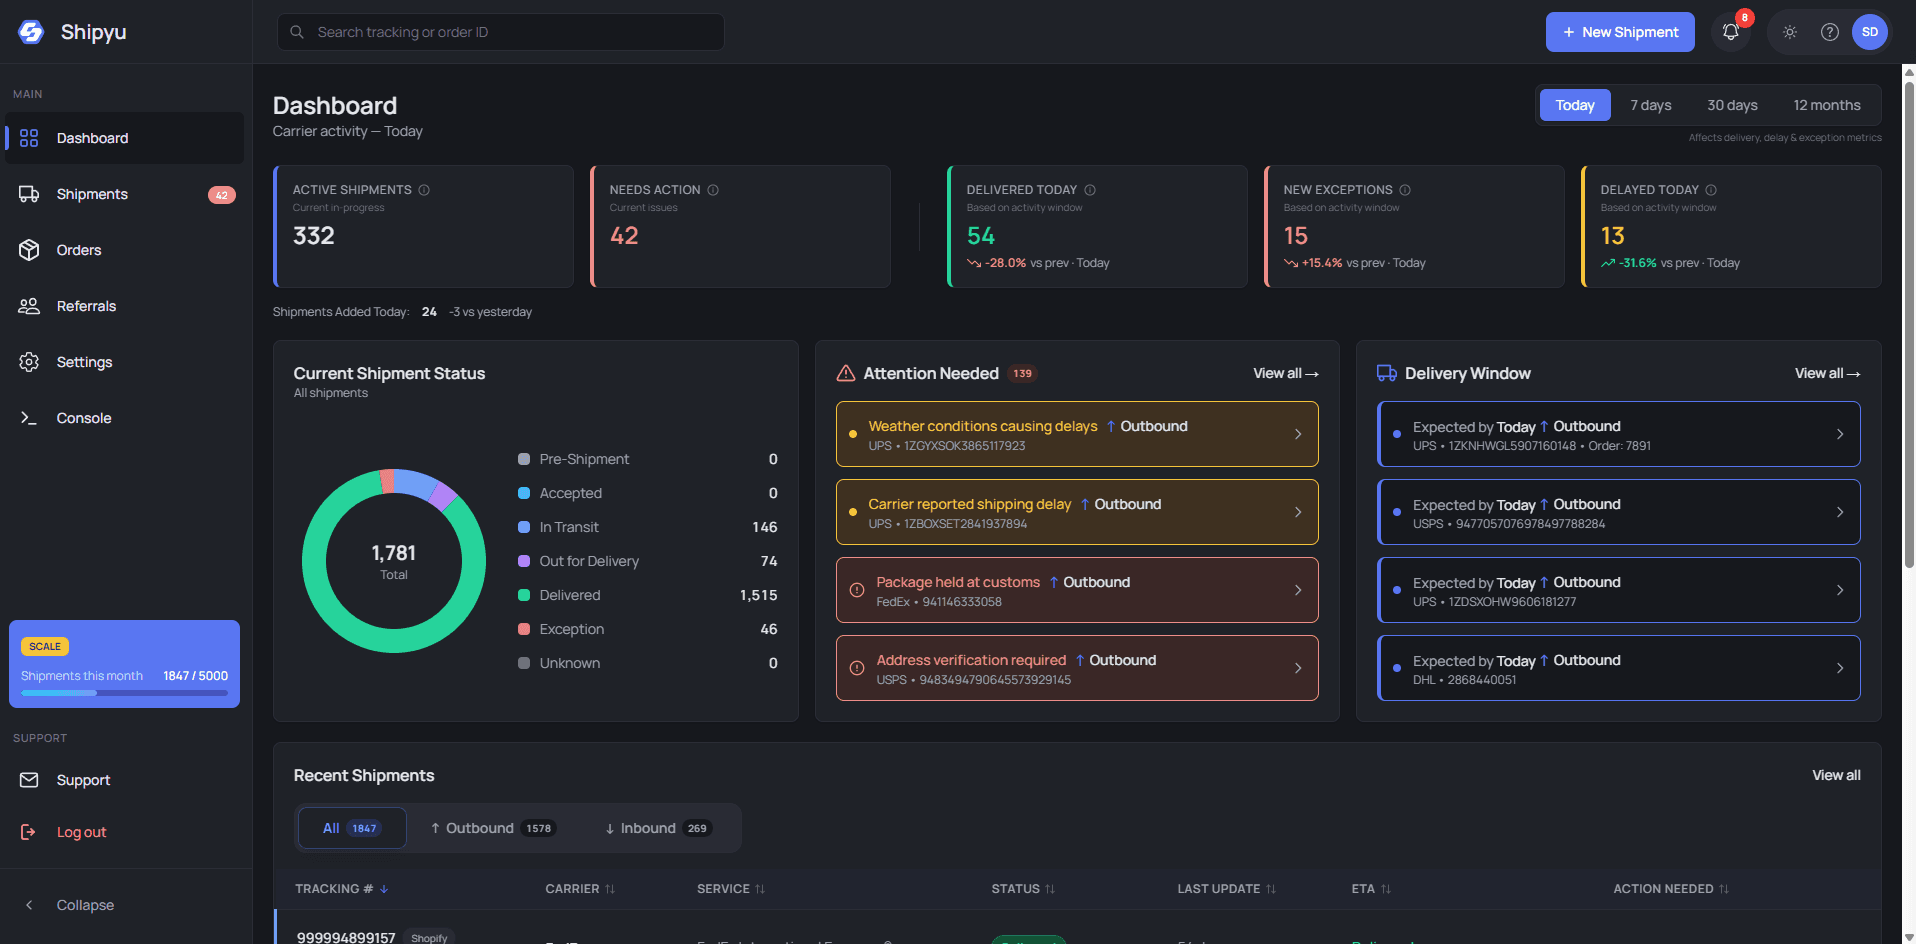Collapse the sidebar with chevron
Viewport: 1916px width, 944px height.
(x=29, y=905)
